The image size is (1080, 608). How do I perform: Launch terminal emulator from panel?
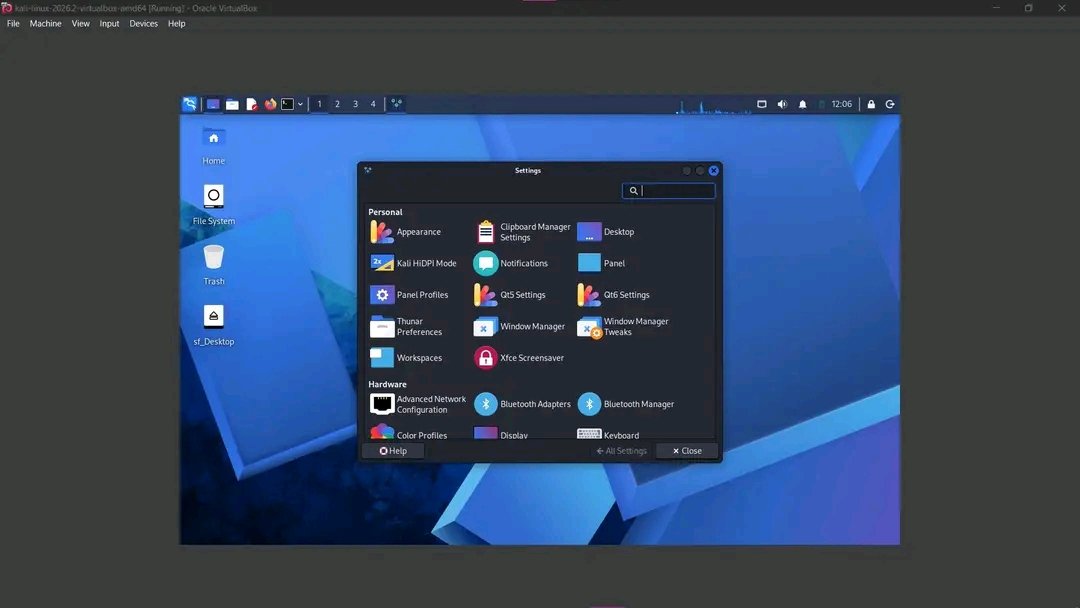(287, 104)
